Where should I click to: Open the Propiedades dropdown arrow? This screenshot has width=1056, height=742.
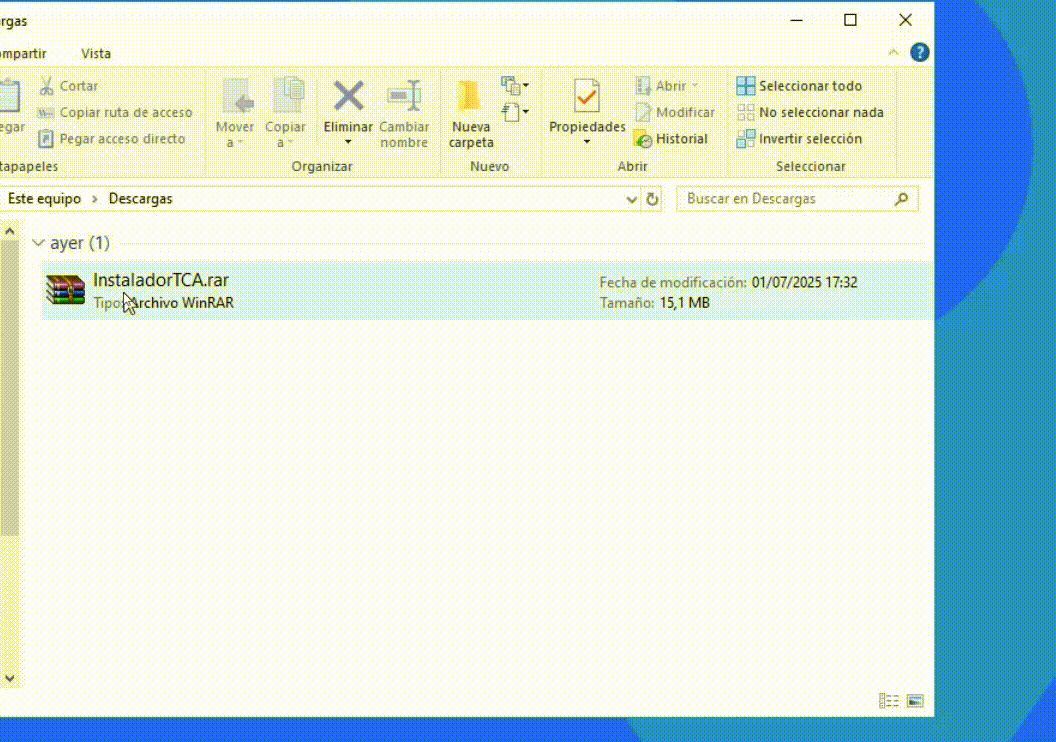tap(587, 142)
